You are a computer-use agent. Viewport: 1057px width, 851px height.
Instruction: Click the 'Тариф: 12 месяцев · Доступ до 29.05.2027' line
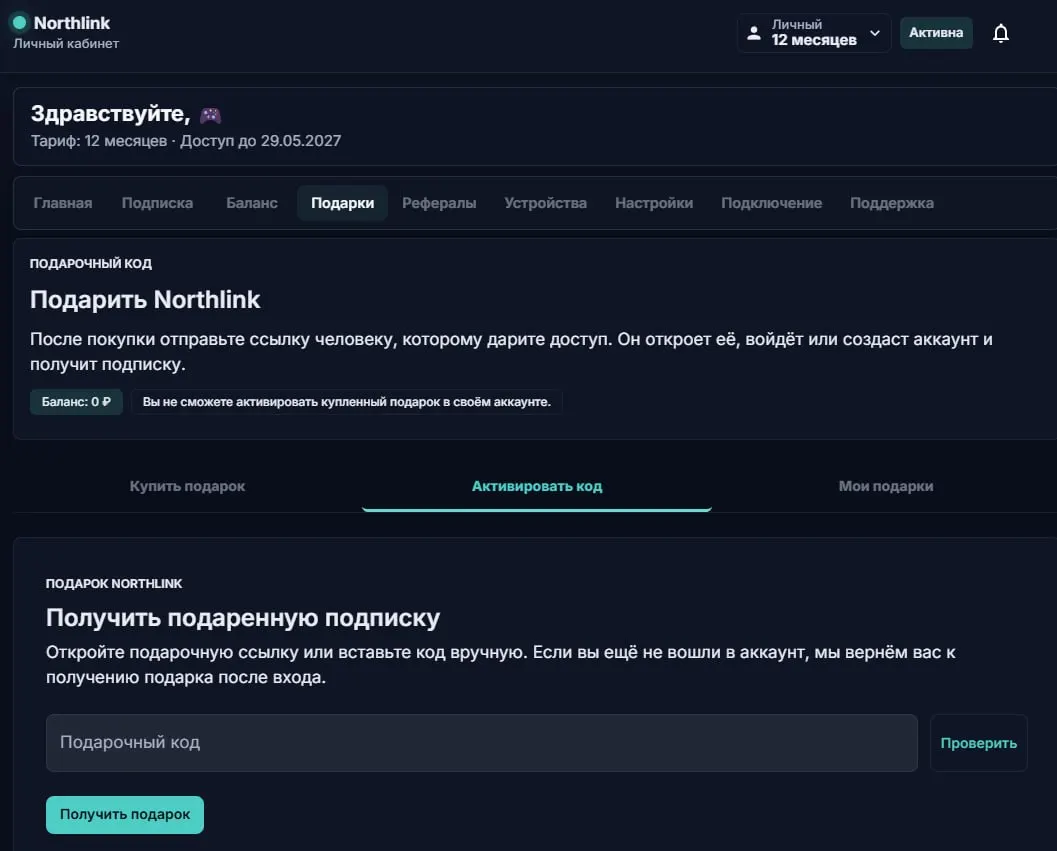pyautogui.click(x=186, y=141)
